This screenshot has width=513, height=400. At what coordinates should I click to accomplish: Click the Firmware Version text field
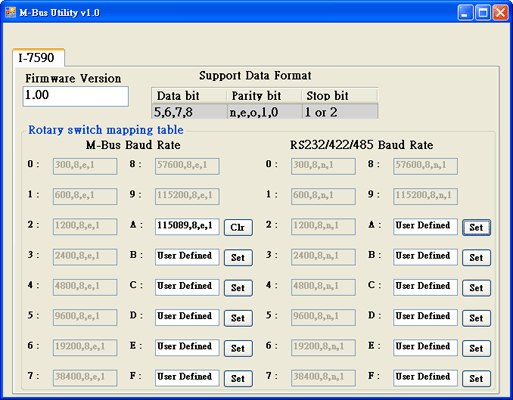[x=76, y=96]
